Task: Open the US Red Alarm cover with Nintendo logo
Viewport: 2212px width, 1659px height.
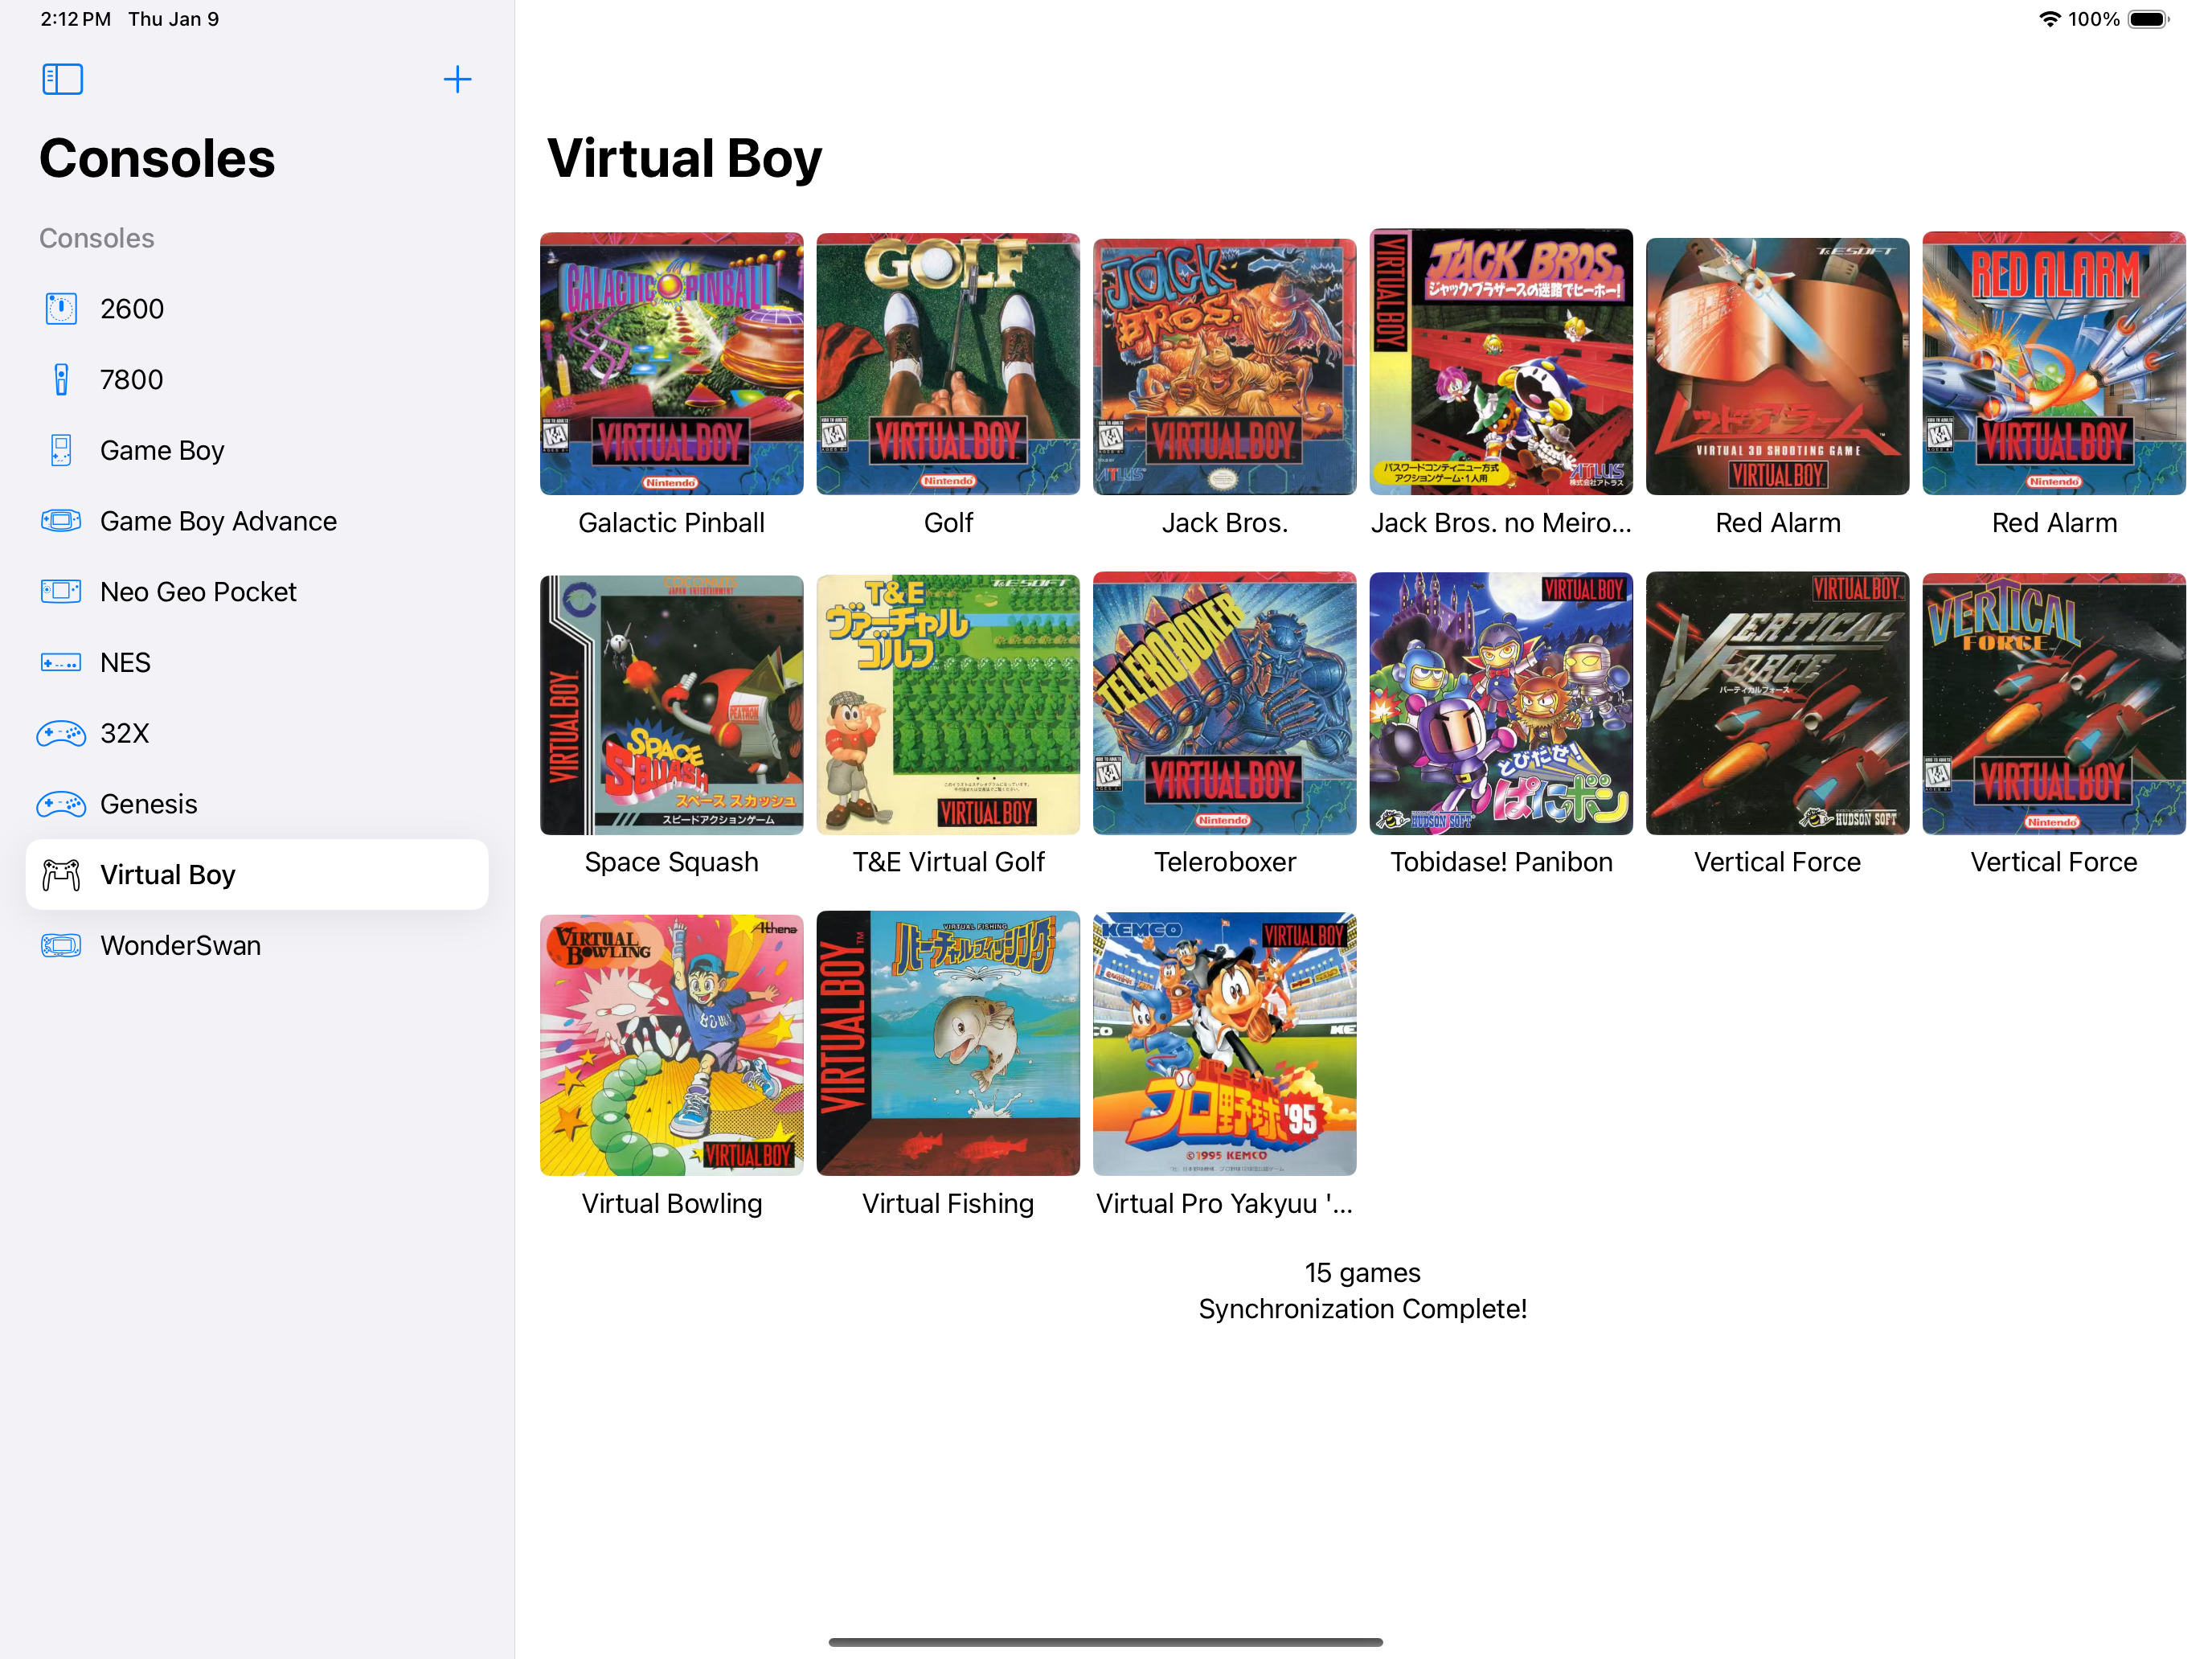Action: point(2054,364)
